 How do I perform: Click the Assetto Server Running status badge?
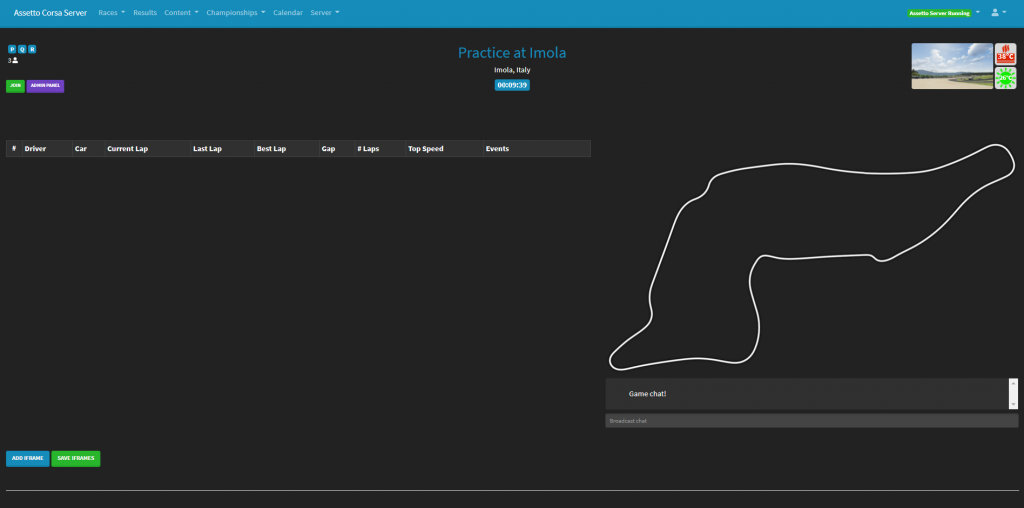click(939, 13)
